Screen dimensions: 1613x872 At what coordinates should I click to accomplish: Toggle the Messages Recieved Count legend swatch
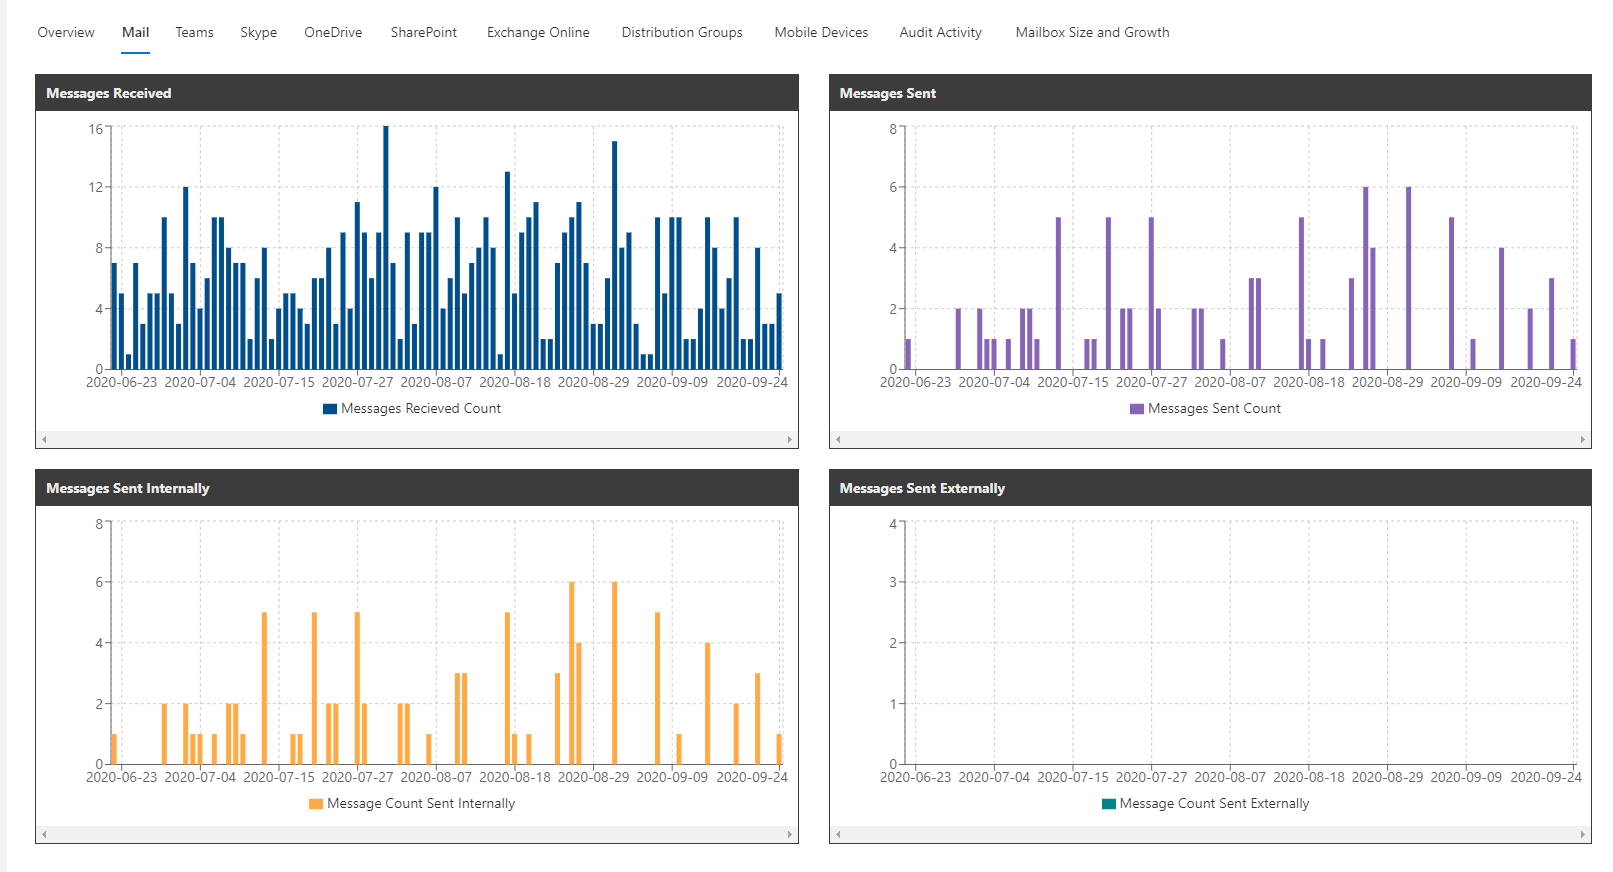(x=330, y=409)
